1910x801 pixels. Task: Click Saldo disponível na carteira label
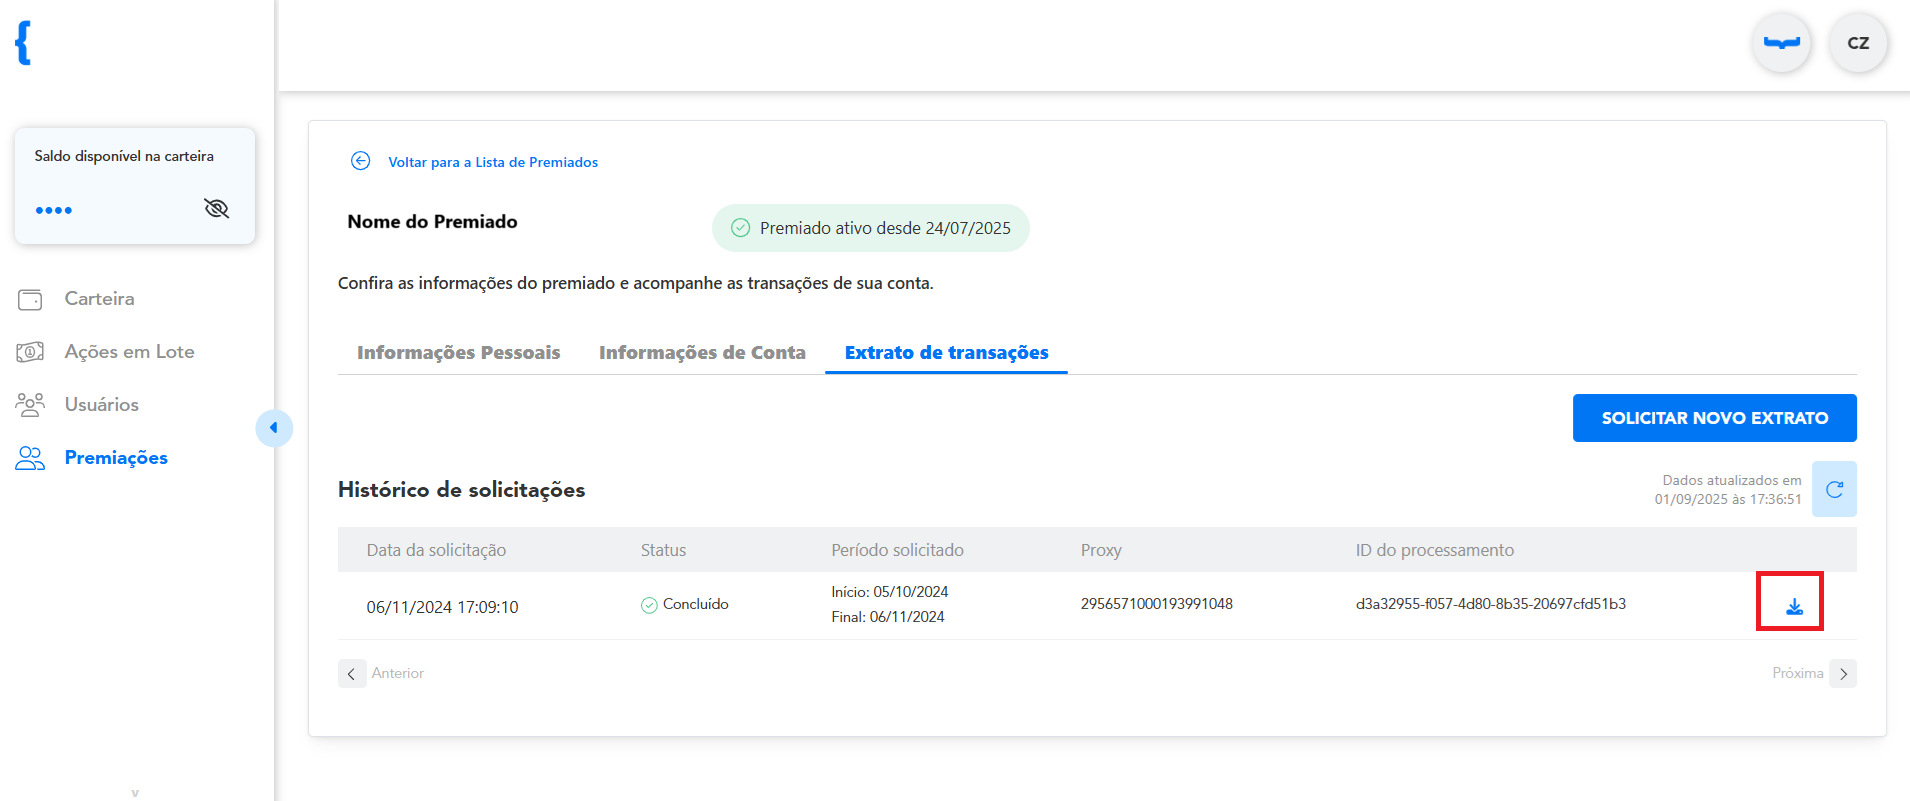coord(124,156)
